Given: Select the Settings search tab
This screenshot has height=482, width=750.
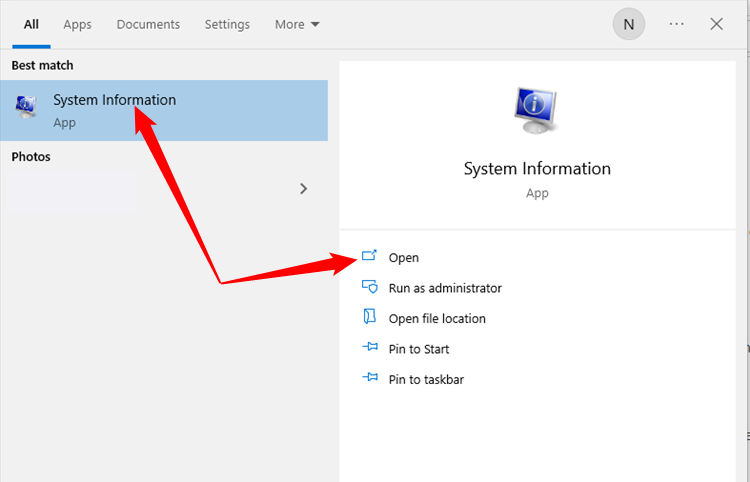Looking at the screenshot, I should tap(228, 24).
